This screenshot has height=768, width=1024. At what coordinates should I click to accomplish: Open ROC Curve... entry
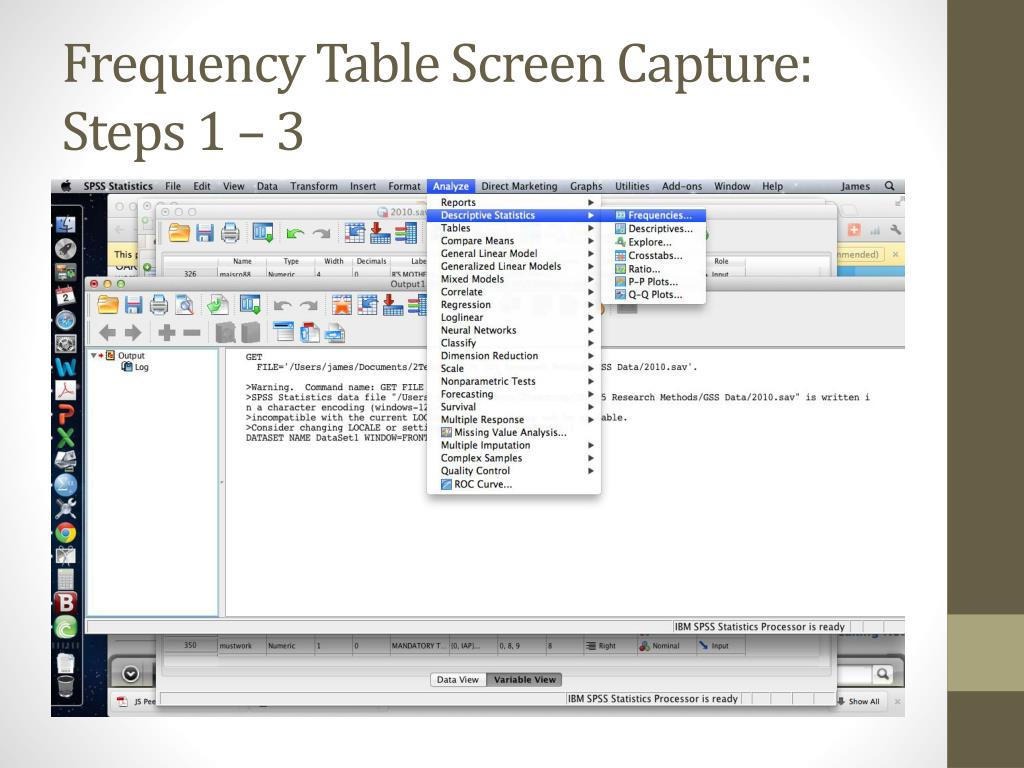click(x=513, y=484)
